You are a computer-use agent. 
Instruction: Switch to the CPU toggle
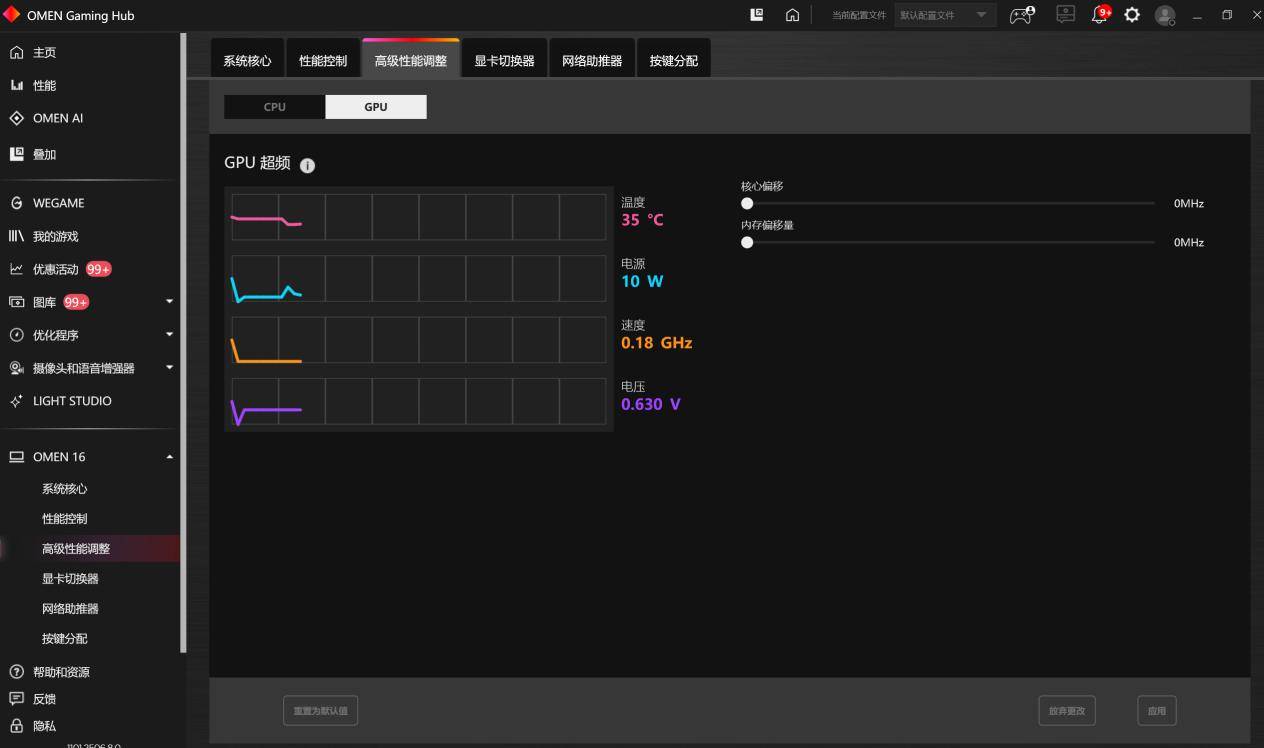point(274,107)
